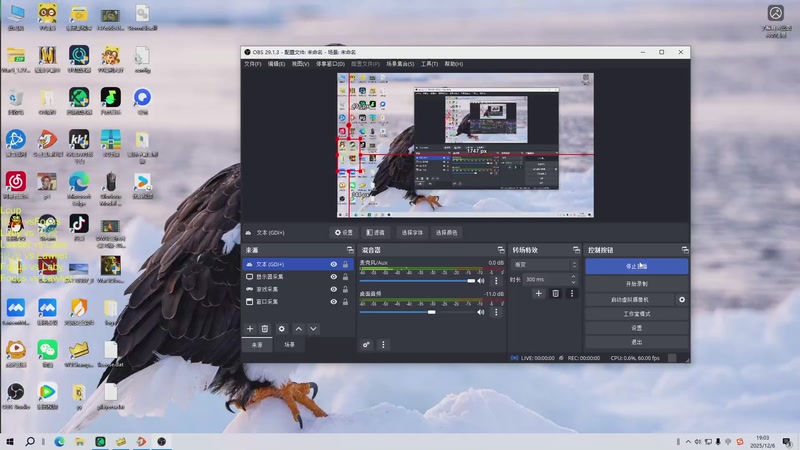This screenshot has height=450, width=800.
Task: Click the Desktop Audio volume slider
Action: click(417, 312)
